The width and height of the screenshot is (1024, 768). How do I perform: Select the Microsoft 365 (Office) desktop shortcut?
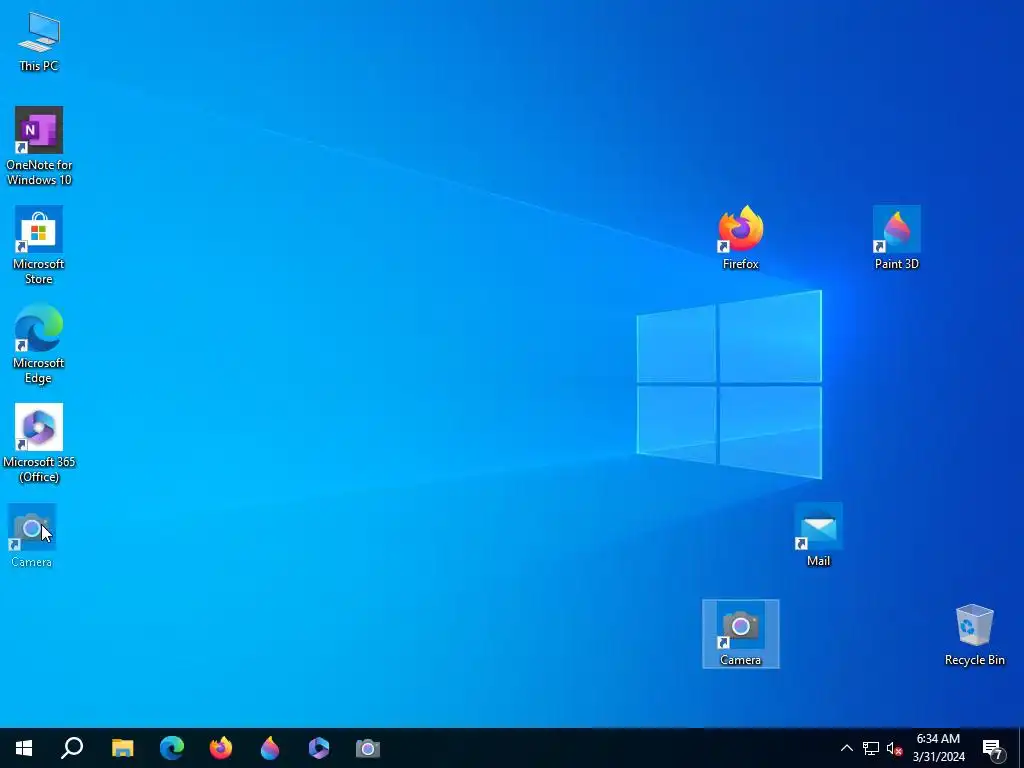(39, 443)
